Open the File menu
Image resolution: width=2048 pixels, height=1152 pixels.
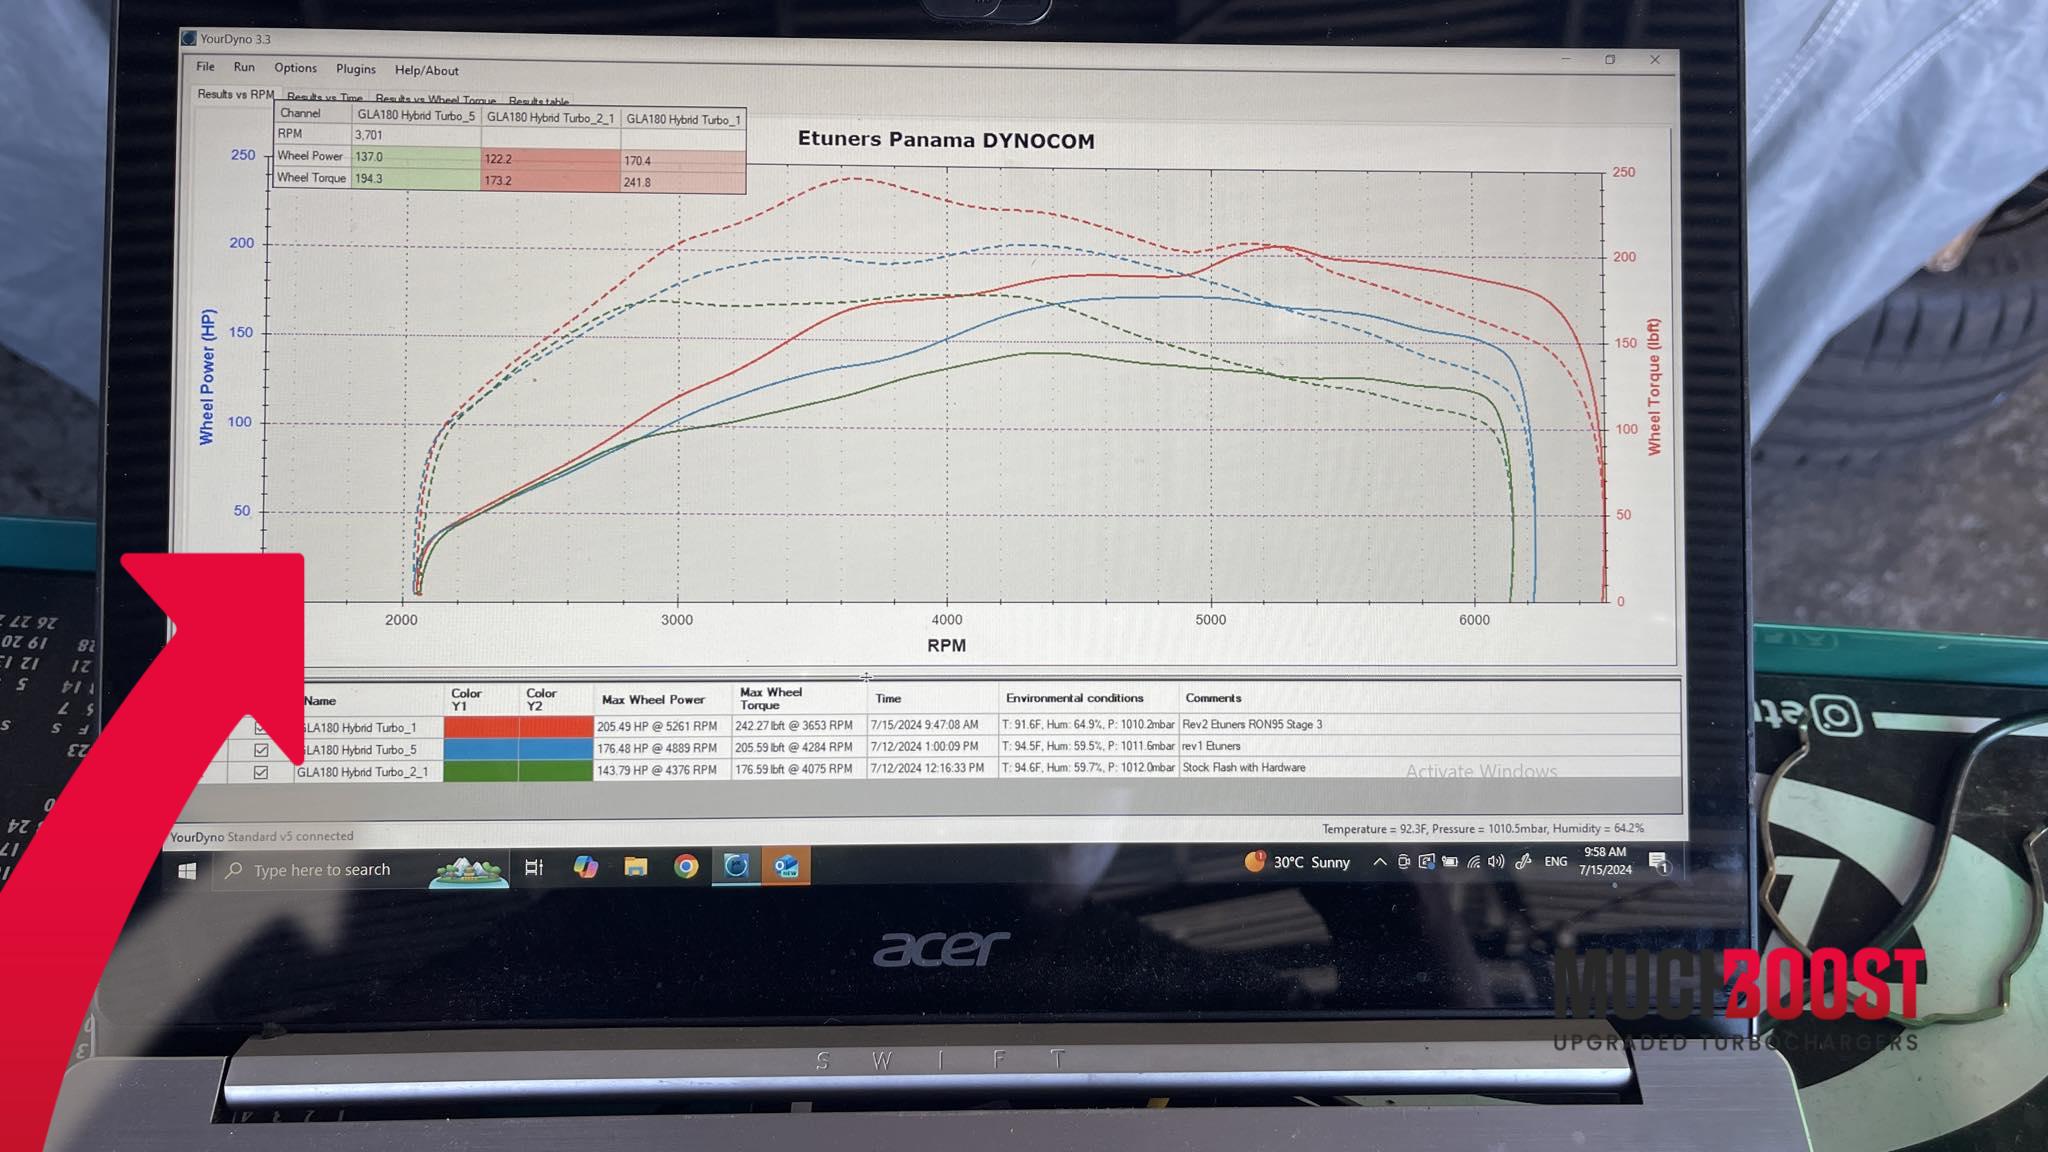click(205, 67)
